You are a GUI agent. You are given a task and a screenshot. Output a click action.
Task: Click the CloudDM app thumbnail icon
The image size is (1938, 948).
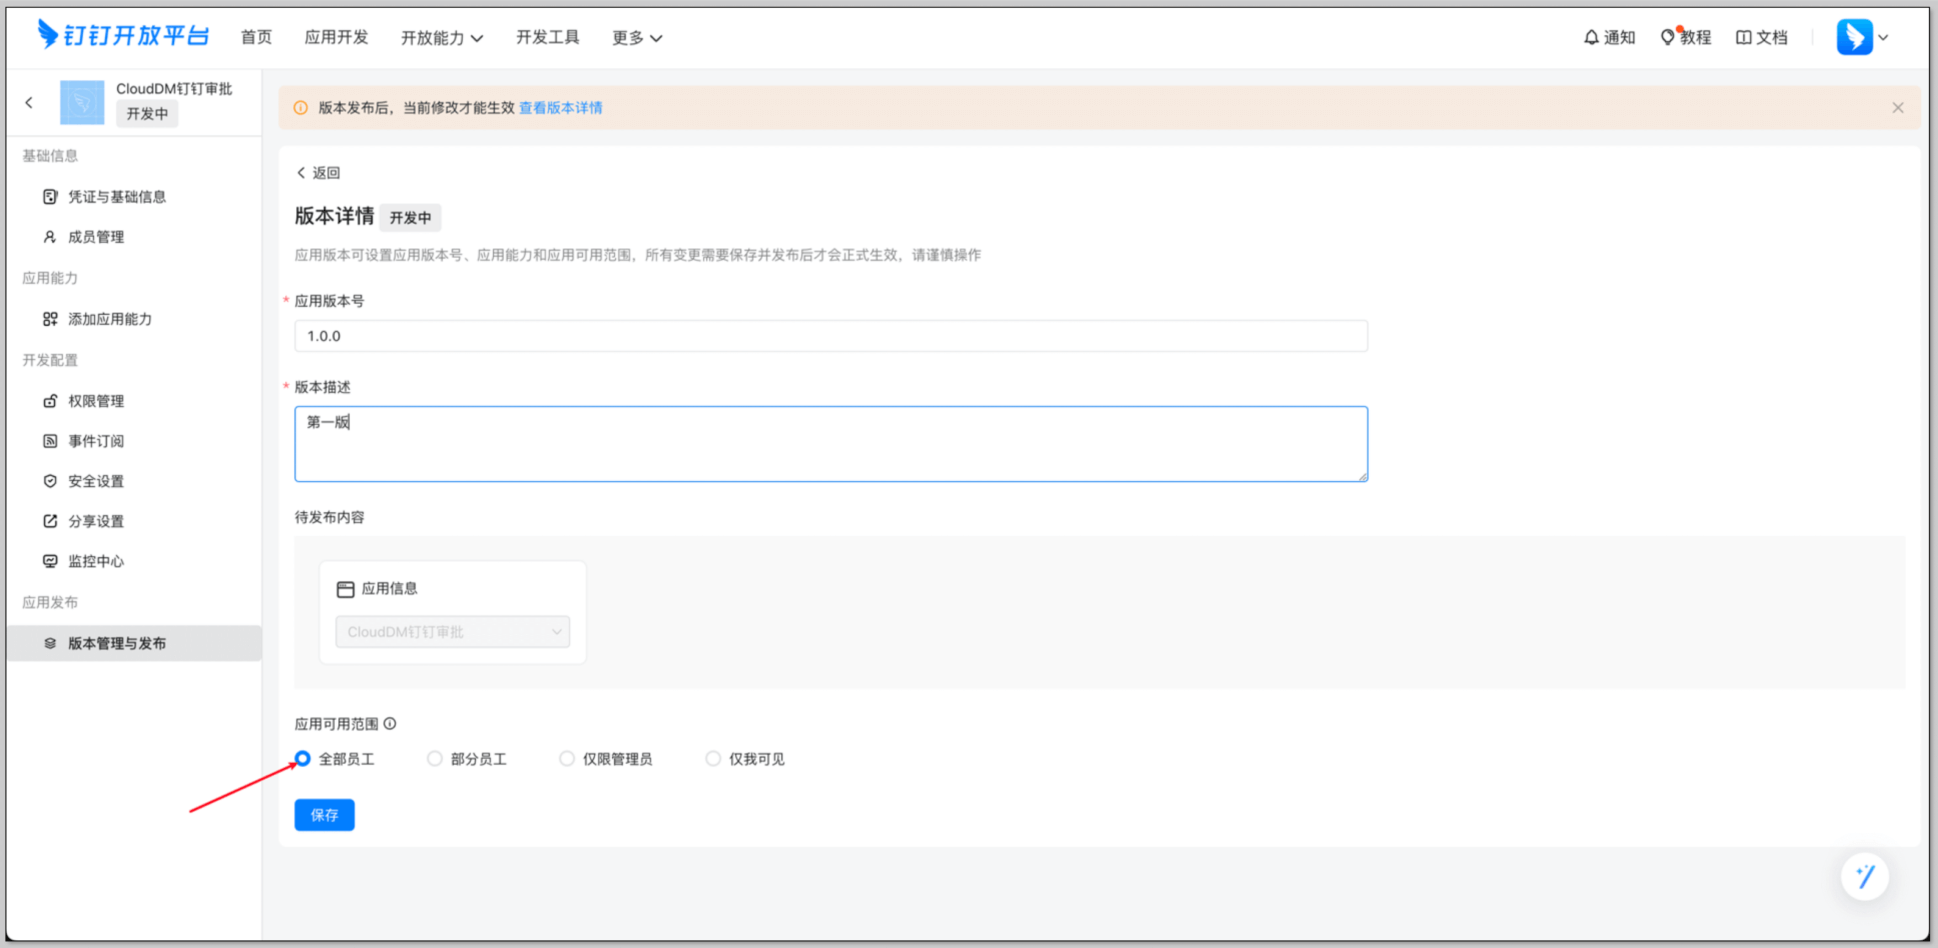pyautogui.click(x=82, y=102)
